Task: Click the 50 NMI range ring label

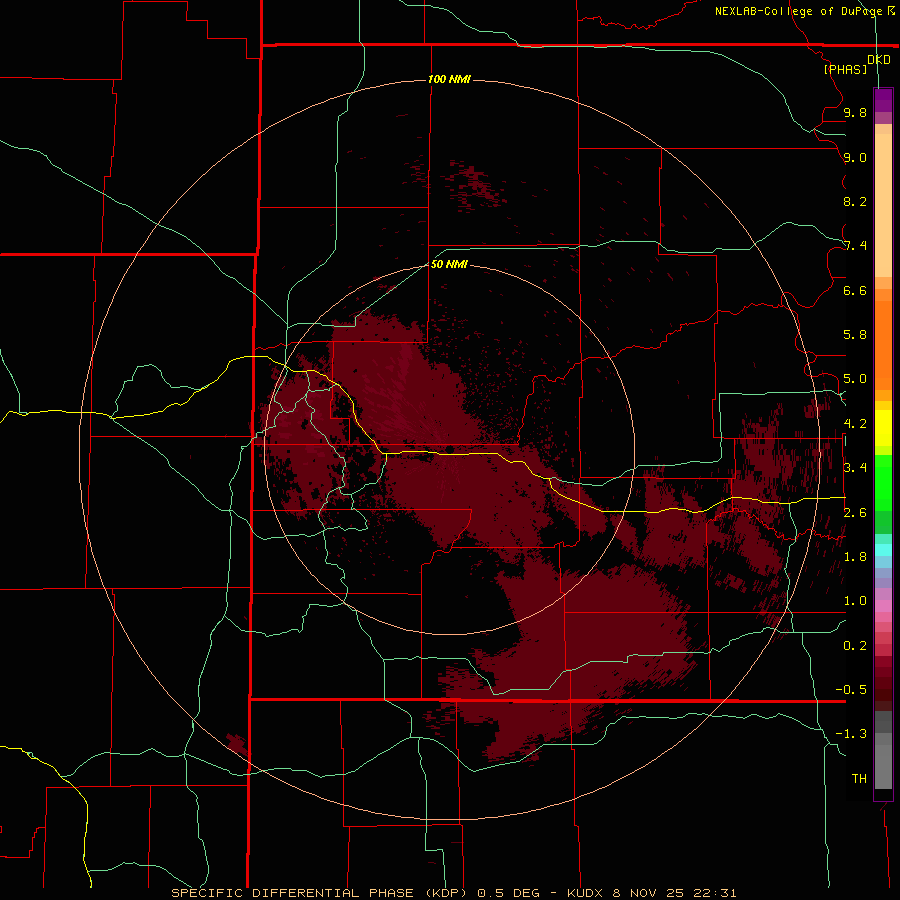Action: coord(449,264)
